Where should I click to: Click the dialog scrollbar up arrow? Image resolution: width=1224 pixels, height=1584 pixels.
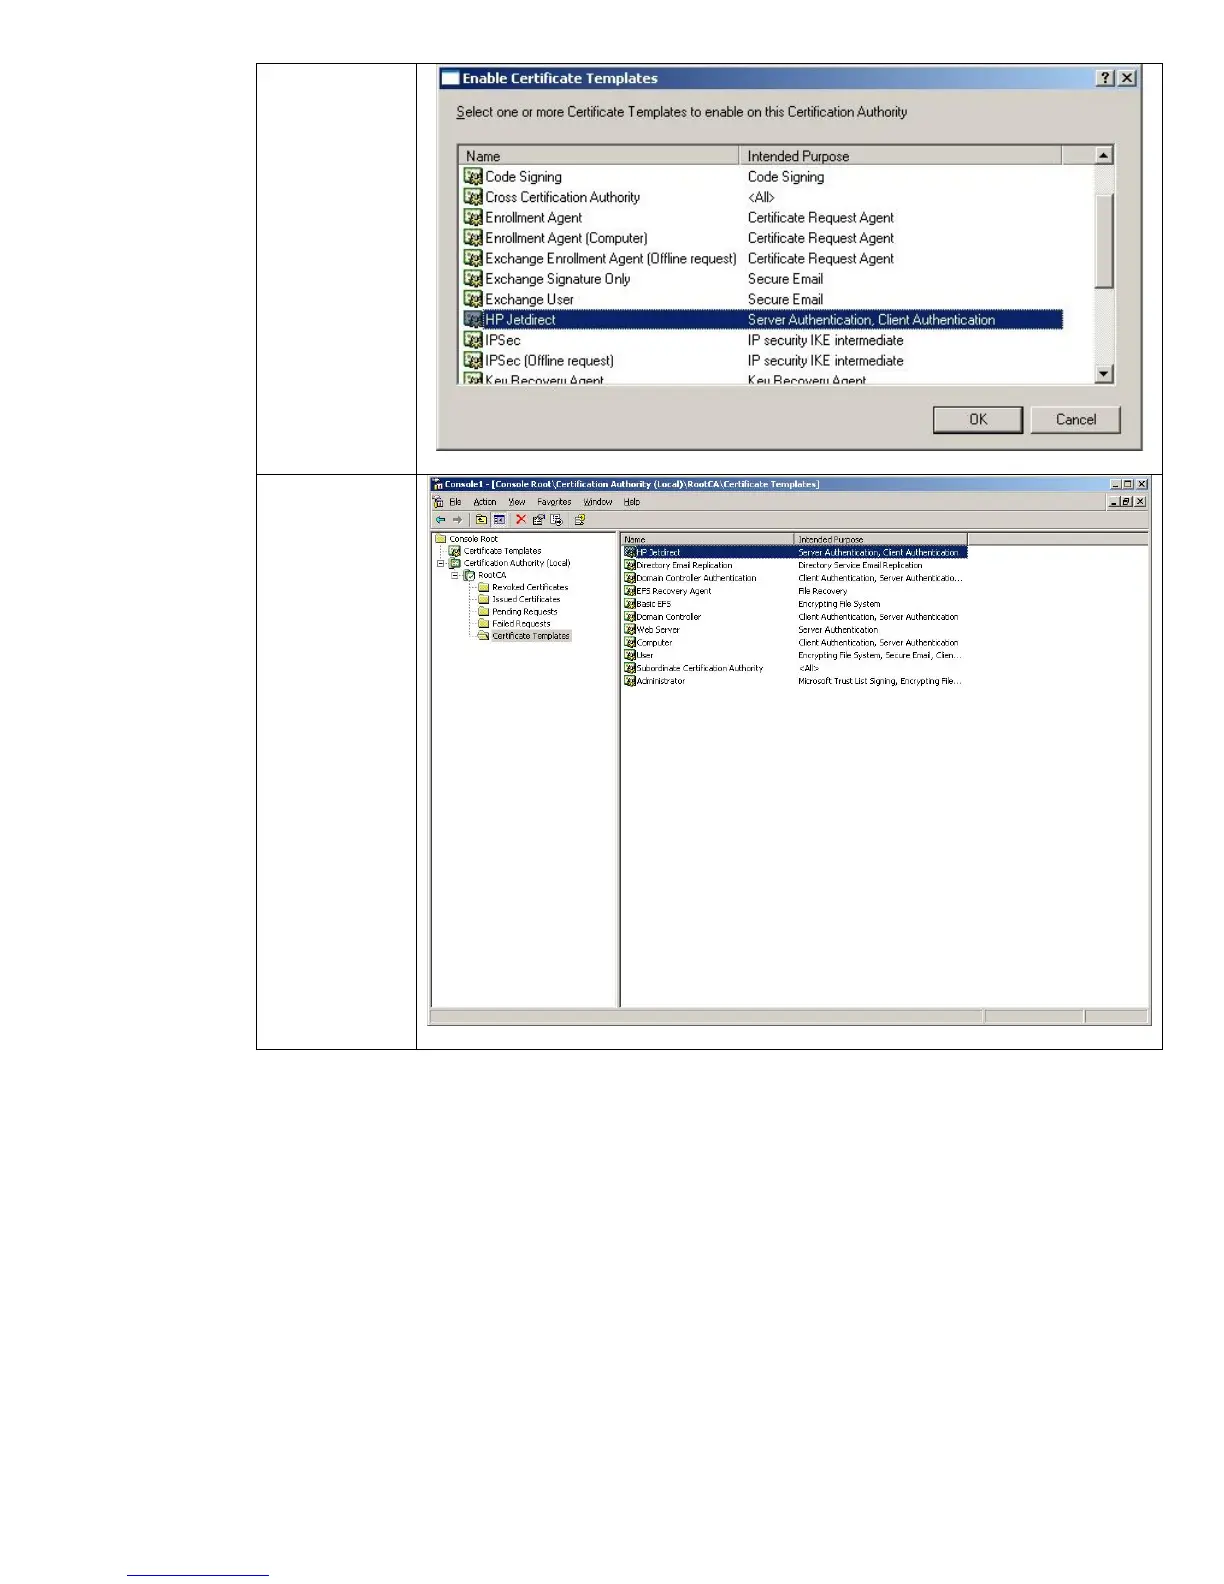point(1104,155)
